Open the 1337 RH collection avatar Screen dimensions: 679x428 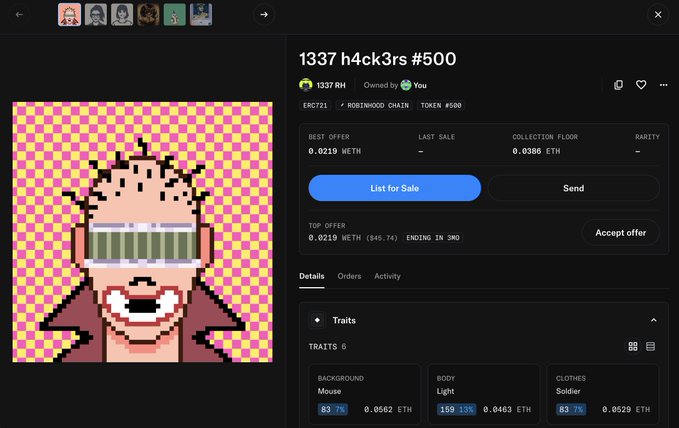pos(306,85)
